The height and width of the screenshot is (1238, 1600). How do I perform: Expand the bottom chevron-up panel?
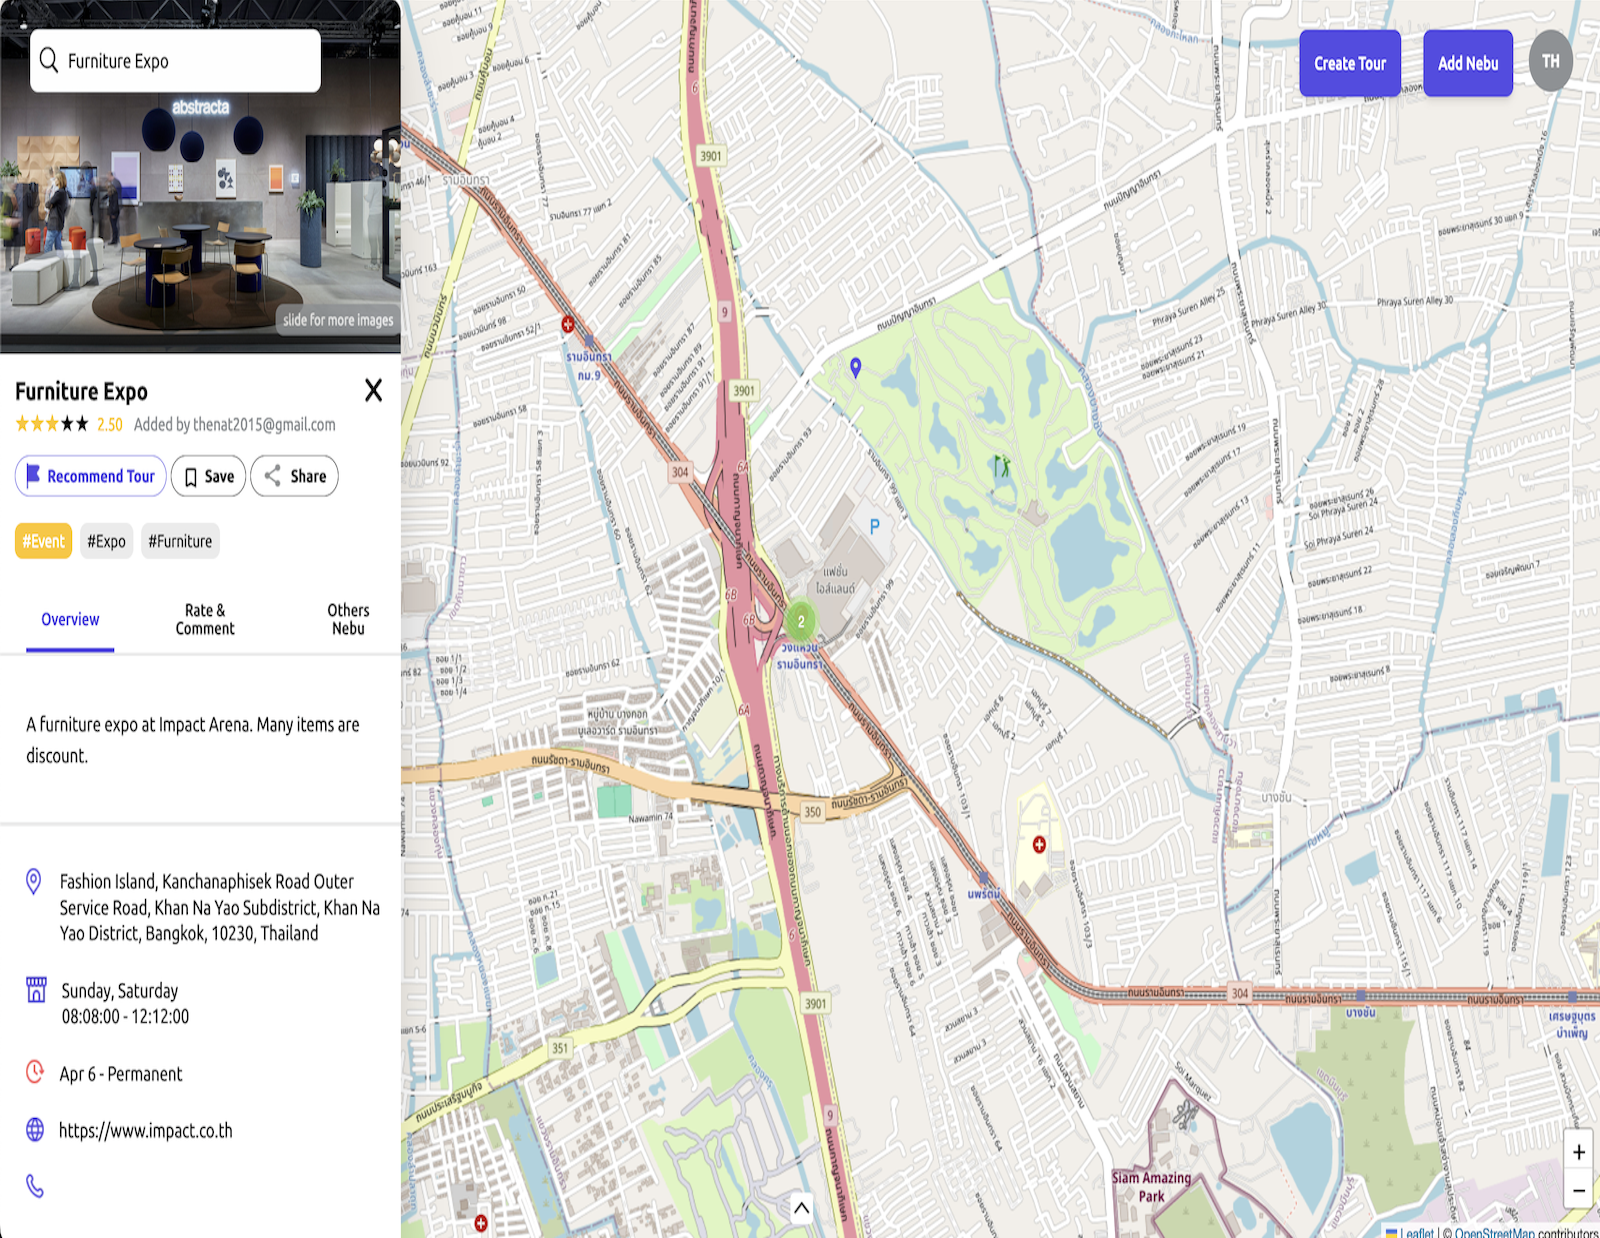[801, 1208]
